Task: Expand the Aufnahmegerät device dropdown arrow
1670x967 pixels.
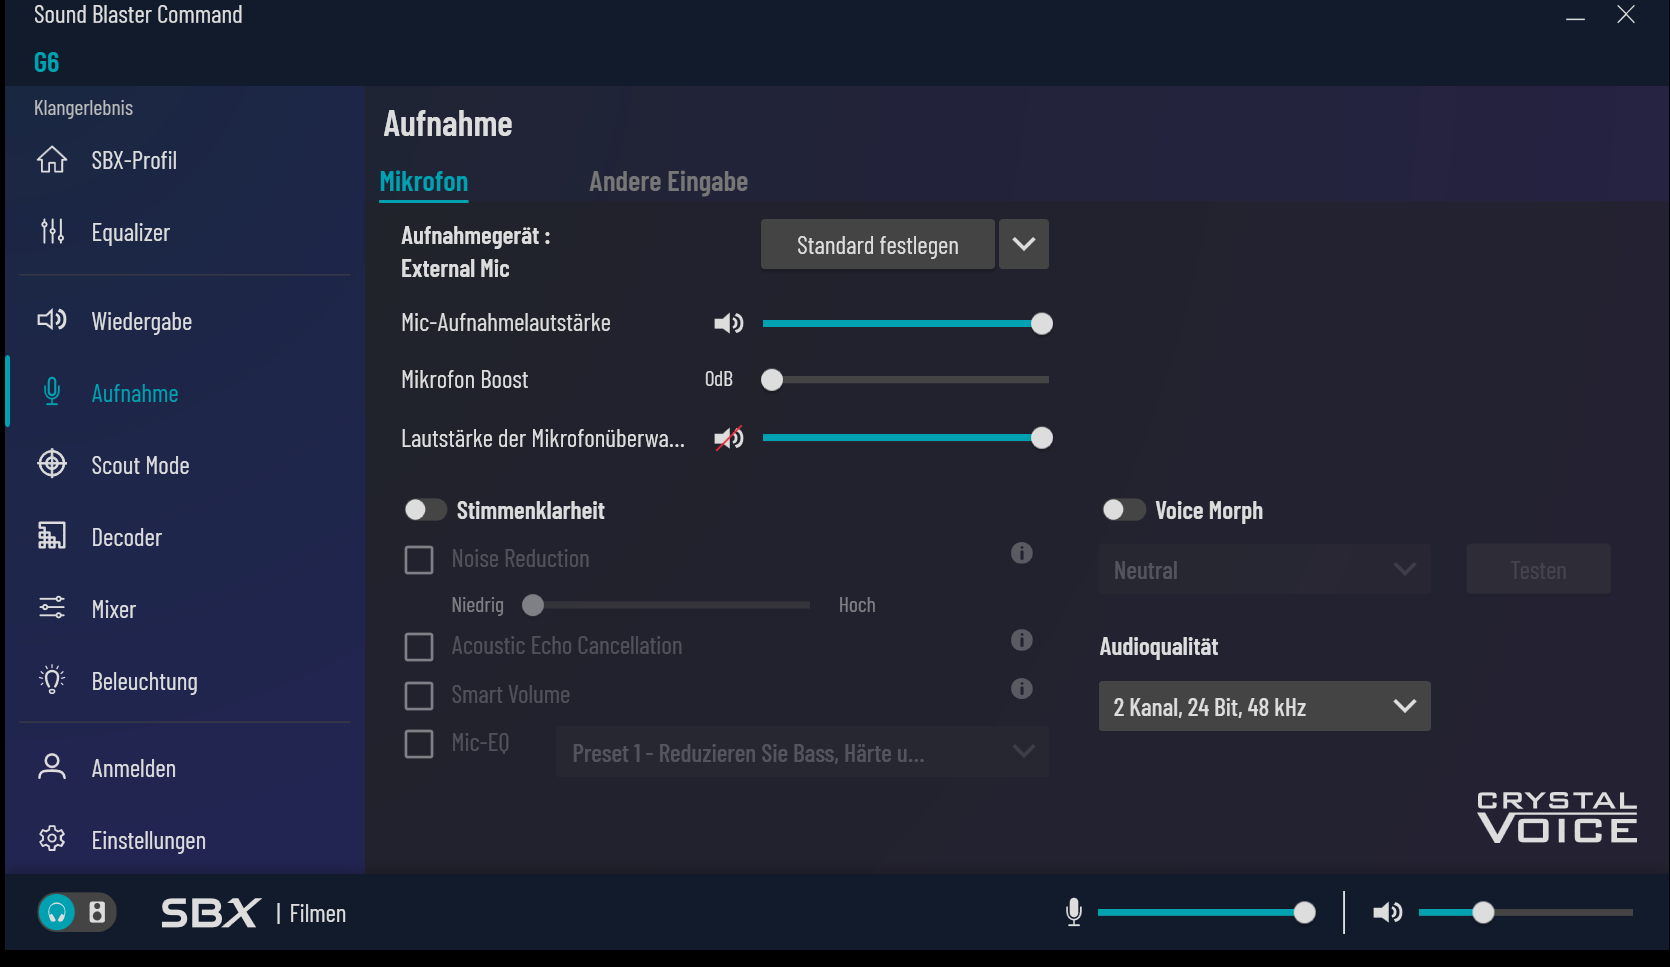Action: pos(1024,244)
